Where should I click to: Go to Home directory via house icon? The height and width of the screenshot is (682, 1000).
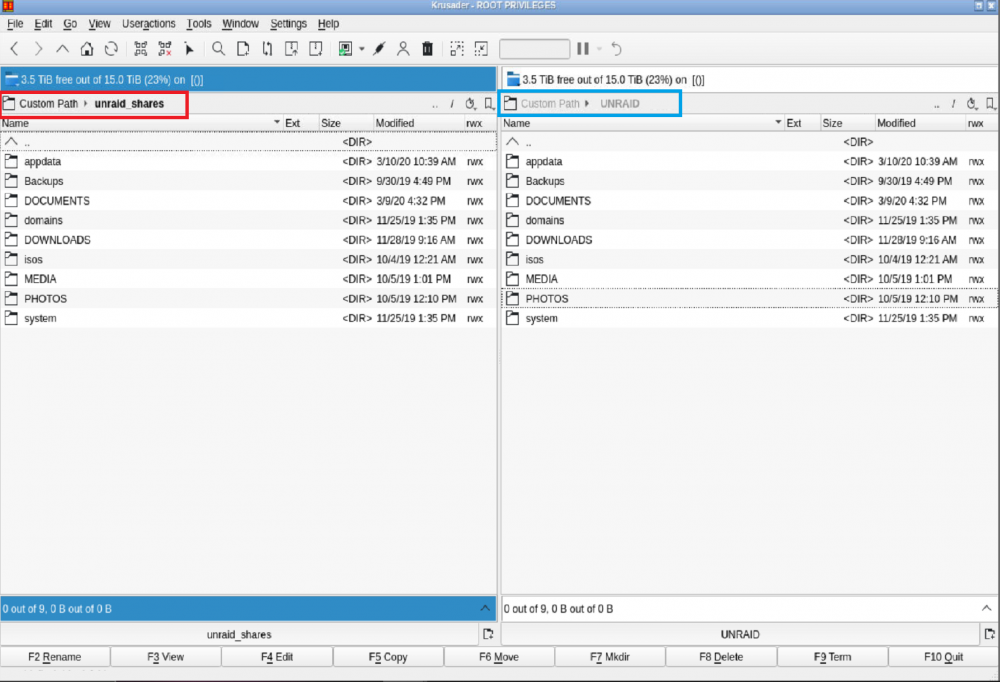click(x=87, y=48)
